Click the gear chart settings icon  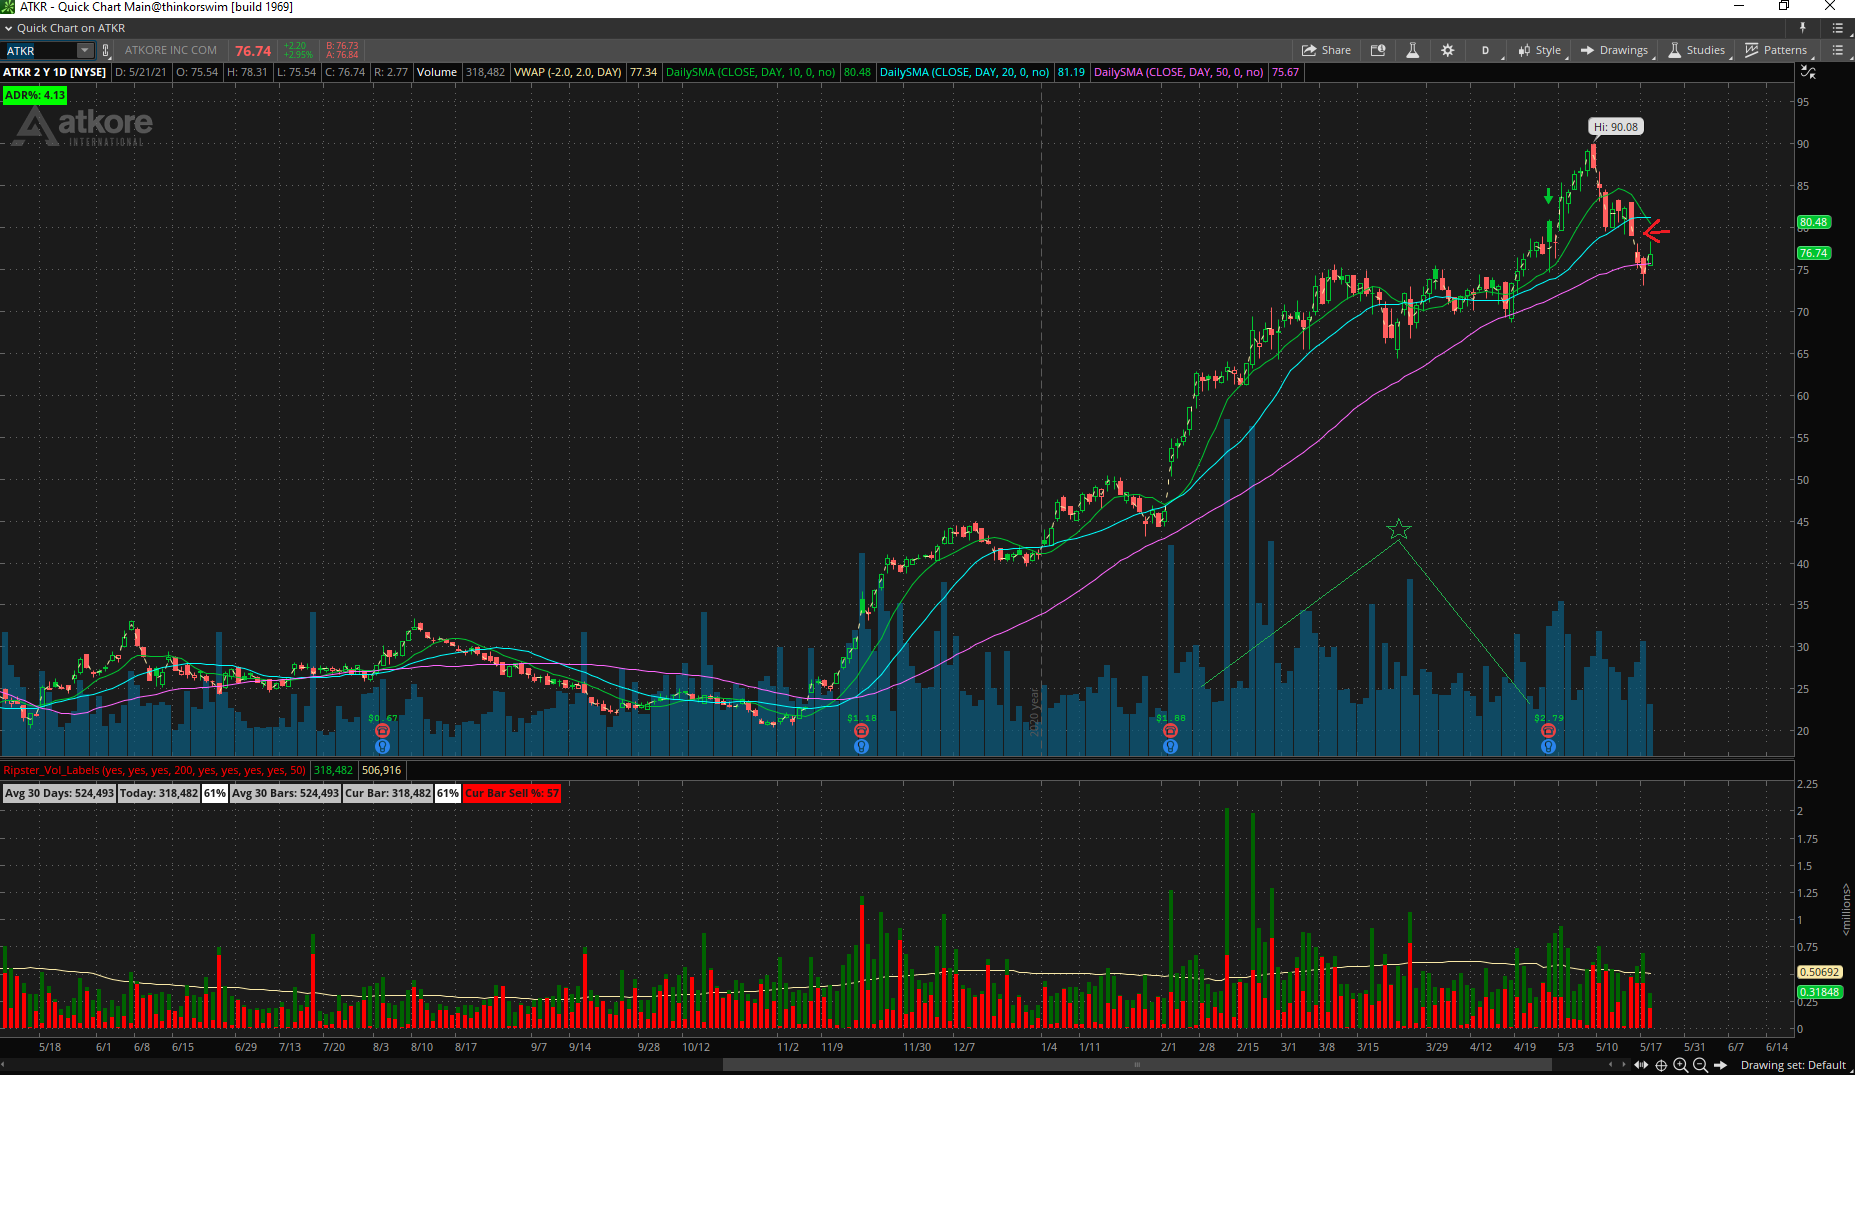click(x=1447, y=50)
